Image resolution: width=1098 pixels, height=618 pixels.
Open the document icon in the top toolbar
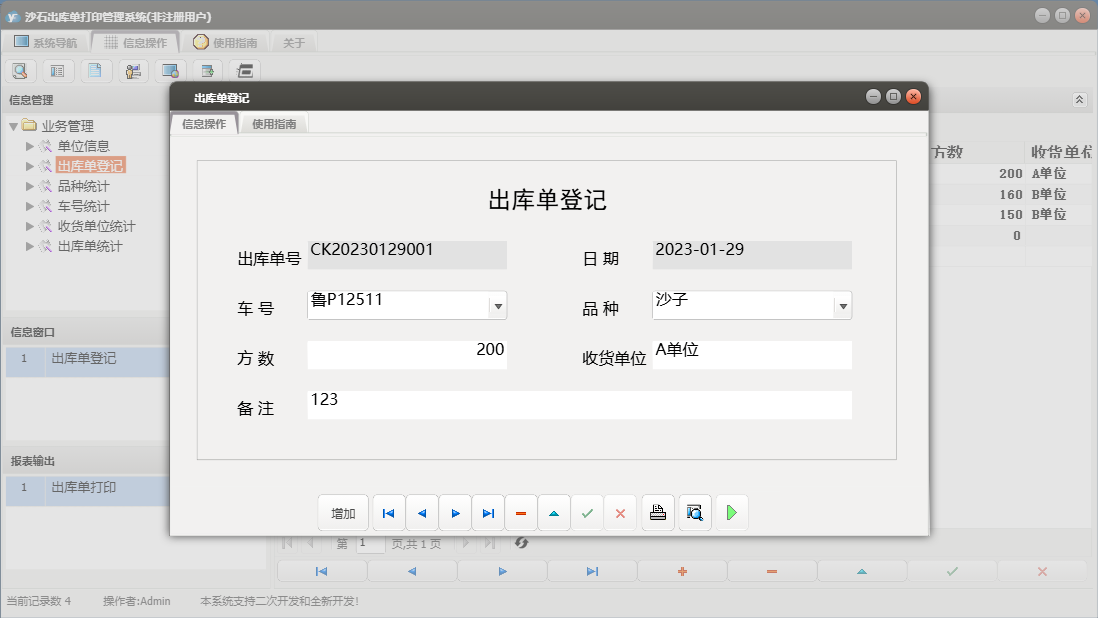coord(95,70)
